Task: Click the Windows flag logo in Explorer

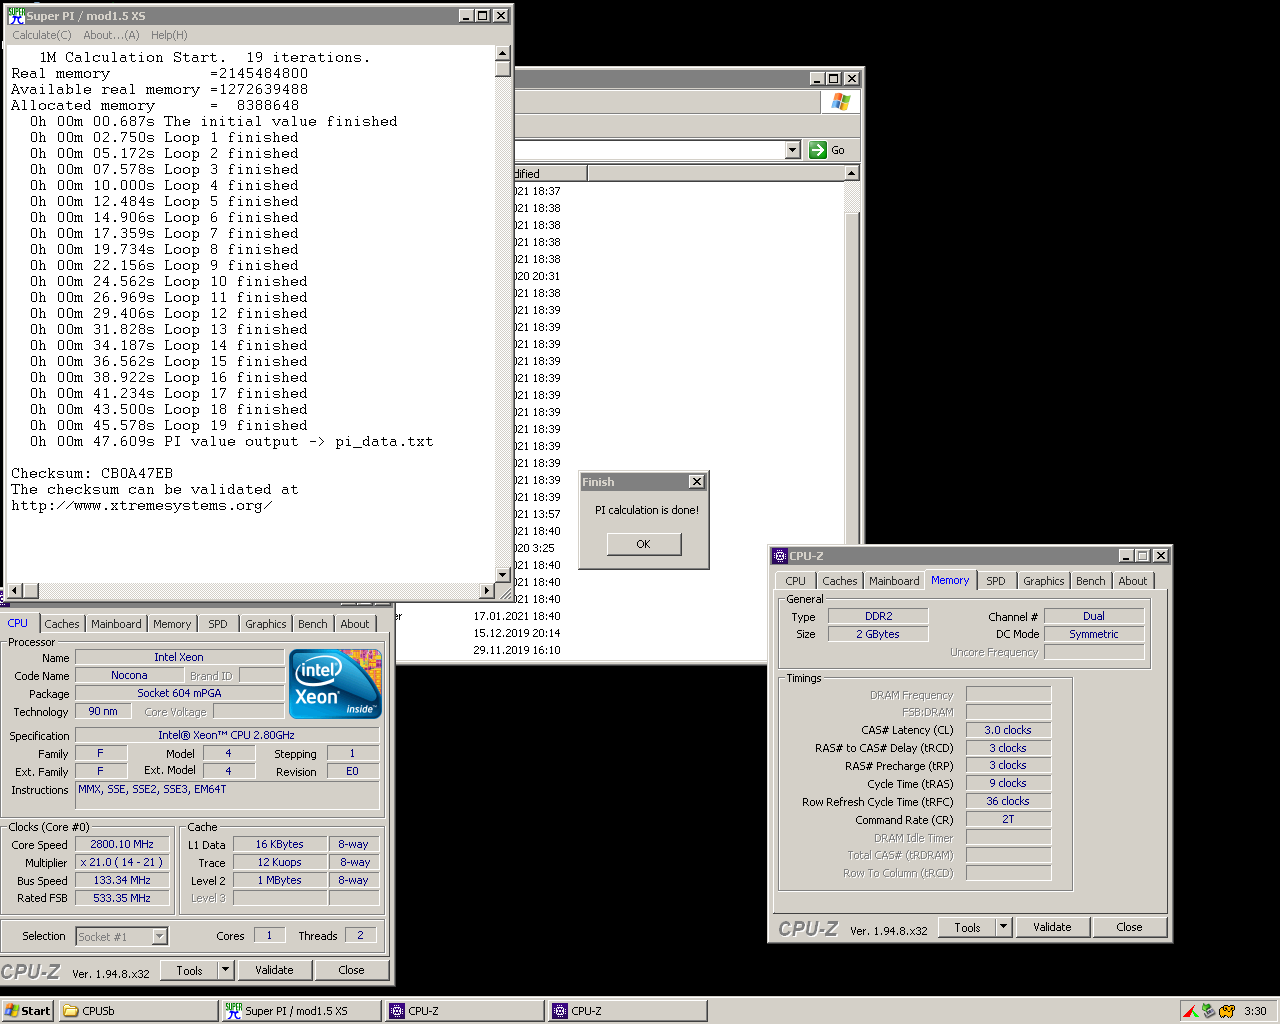Action: (840, 102)
